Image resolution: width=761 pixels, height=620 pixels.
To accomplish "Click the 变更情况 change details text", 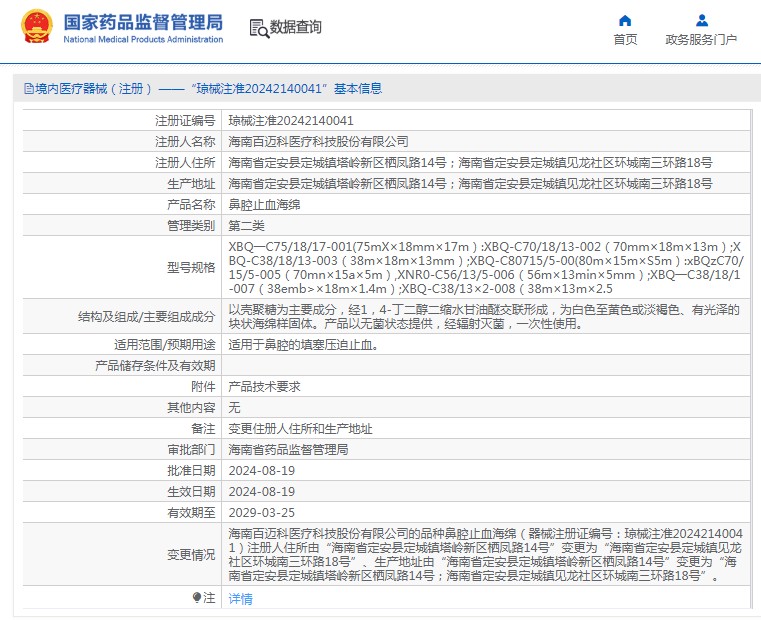I will (485, 554).
